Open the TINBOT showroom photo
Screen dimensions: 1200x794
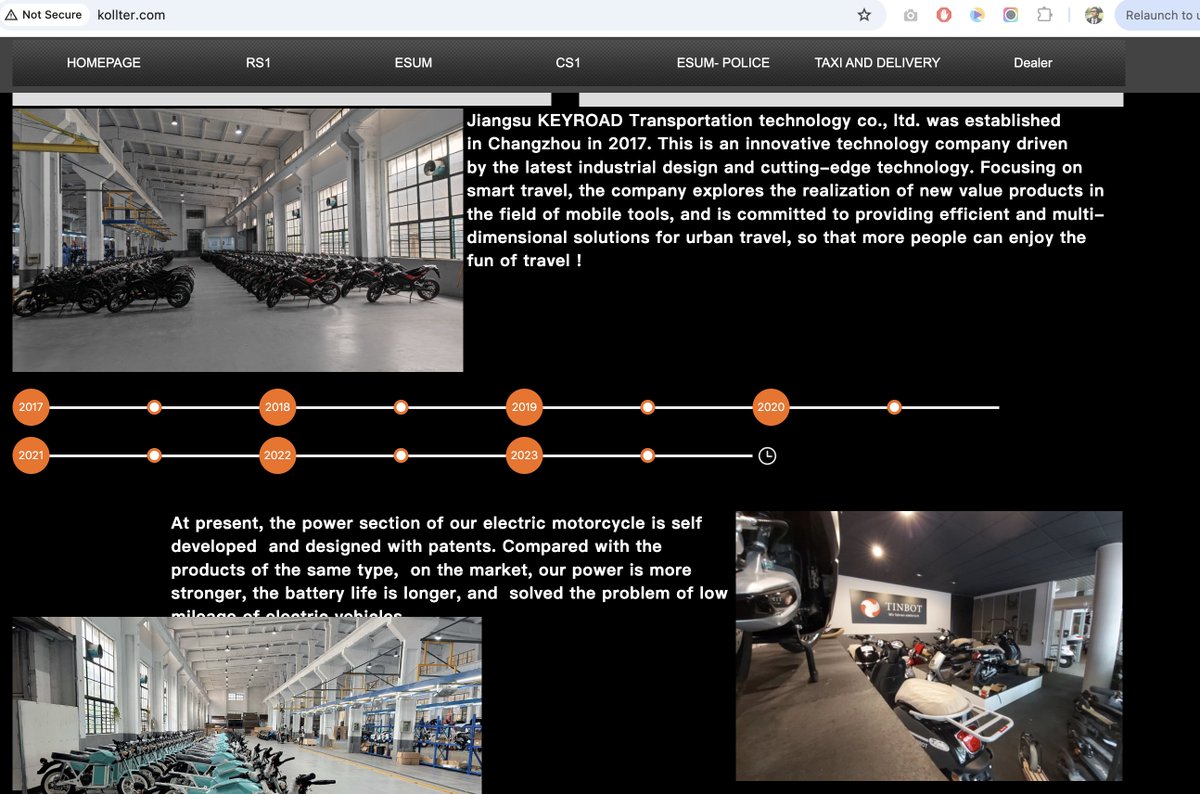pos(929,646)
